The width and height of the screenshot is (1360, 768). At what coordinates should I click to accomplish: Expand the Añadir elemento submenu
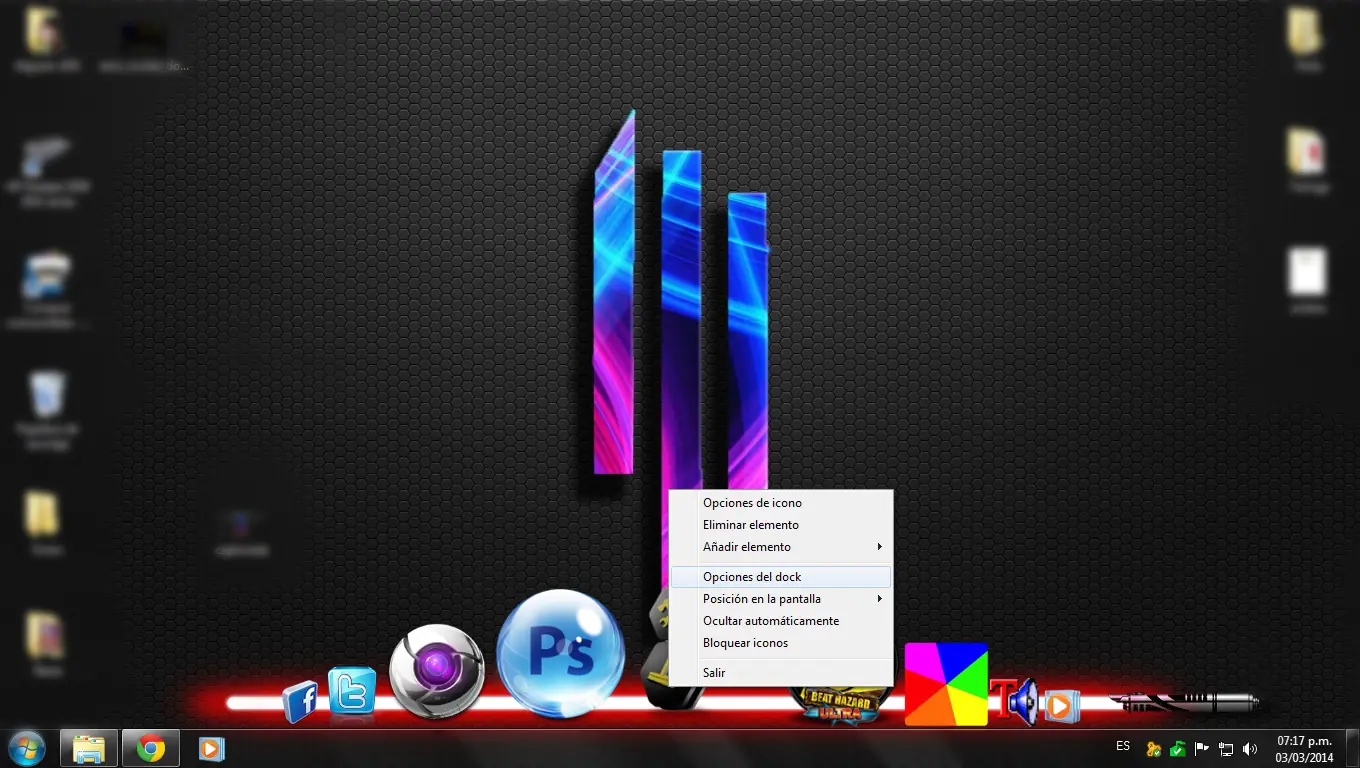coord(780,547)
